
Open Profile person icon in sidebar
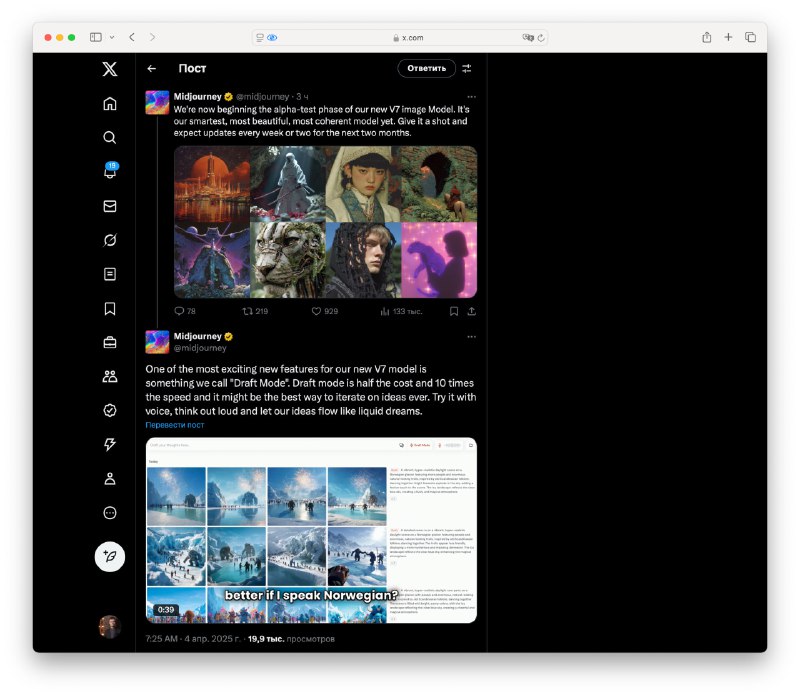pyautogui.click(x=110, y=479)
